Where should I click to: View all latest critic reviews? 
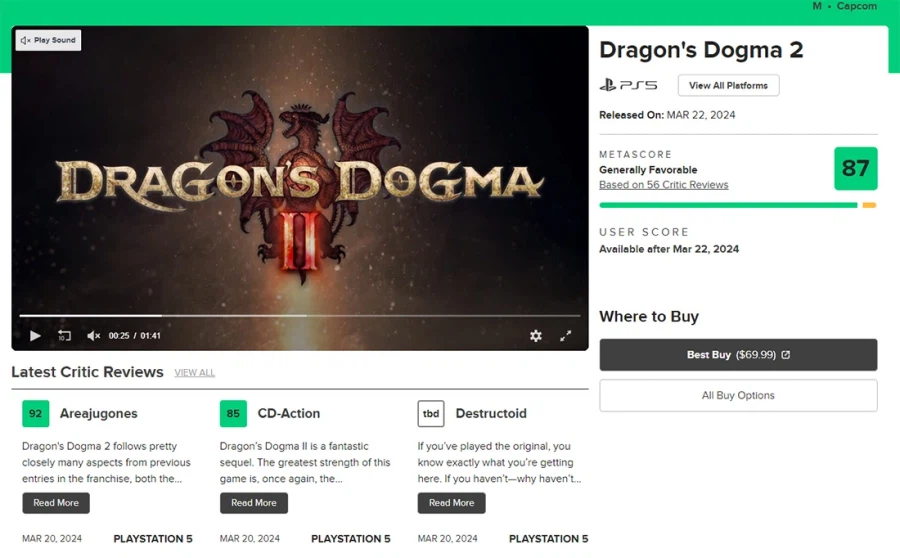tap(194, 373)
